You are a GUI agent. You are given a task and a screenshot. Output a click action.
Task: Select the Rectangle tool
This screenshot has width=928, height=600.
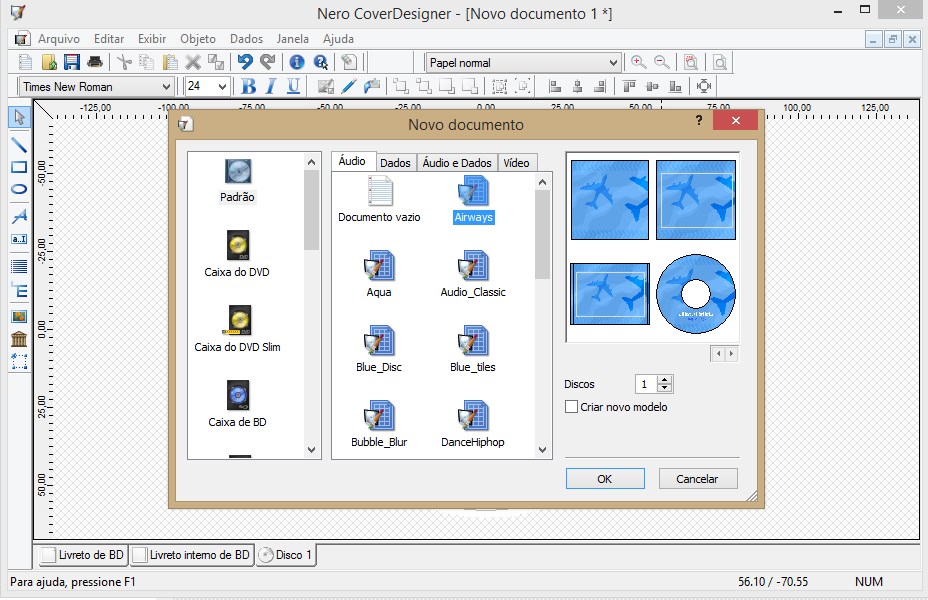pos(19,167)
